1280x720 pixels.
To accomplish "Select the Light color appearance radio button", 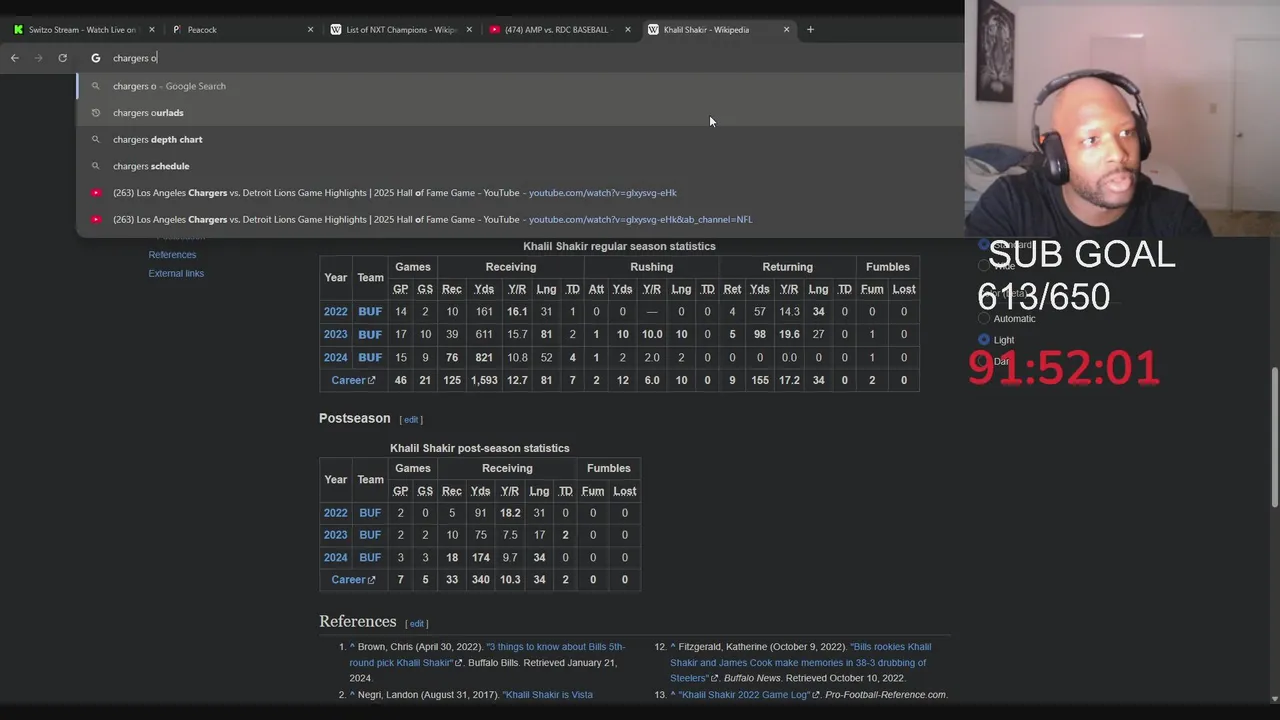I will pyautogui.click(x=984, y=340).
